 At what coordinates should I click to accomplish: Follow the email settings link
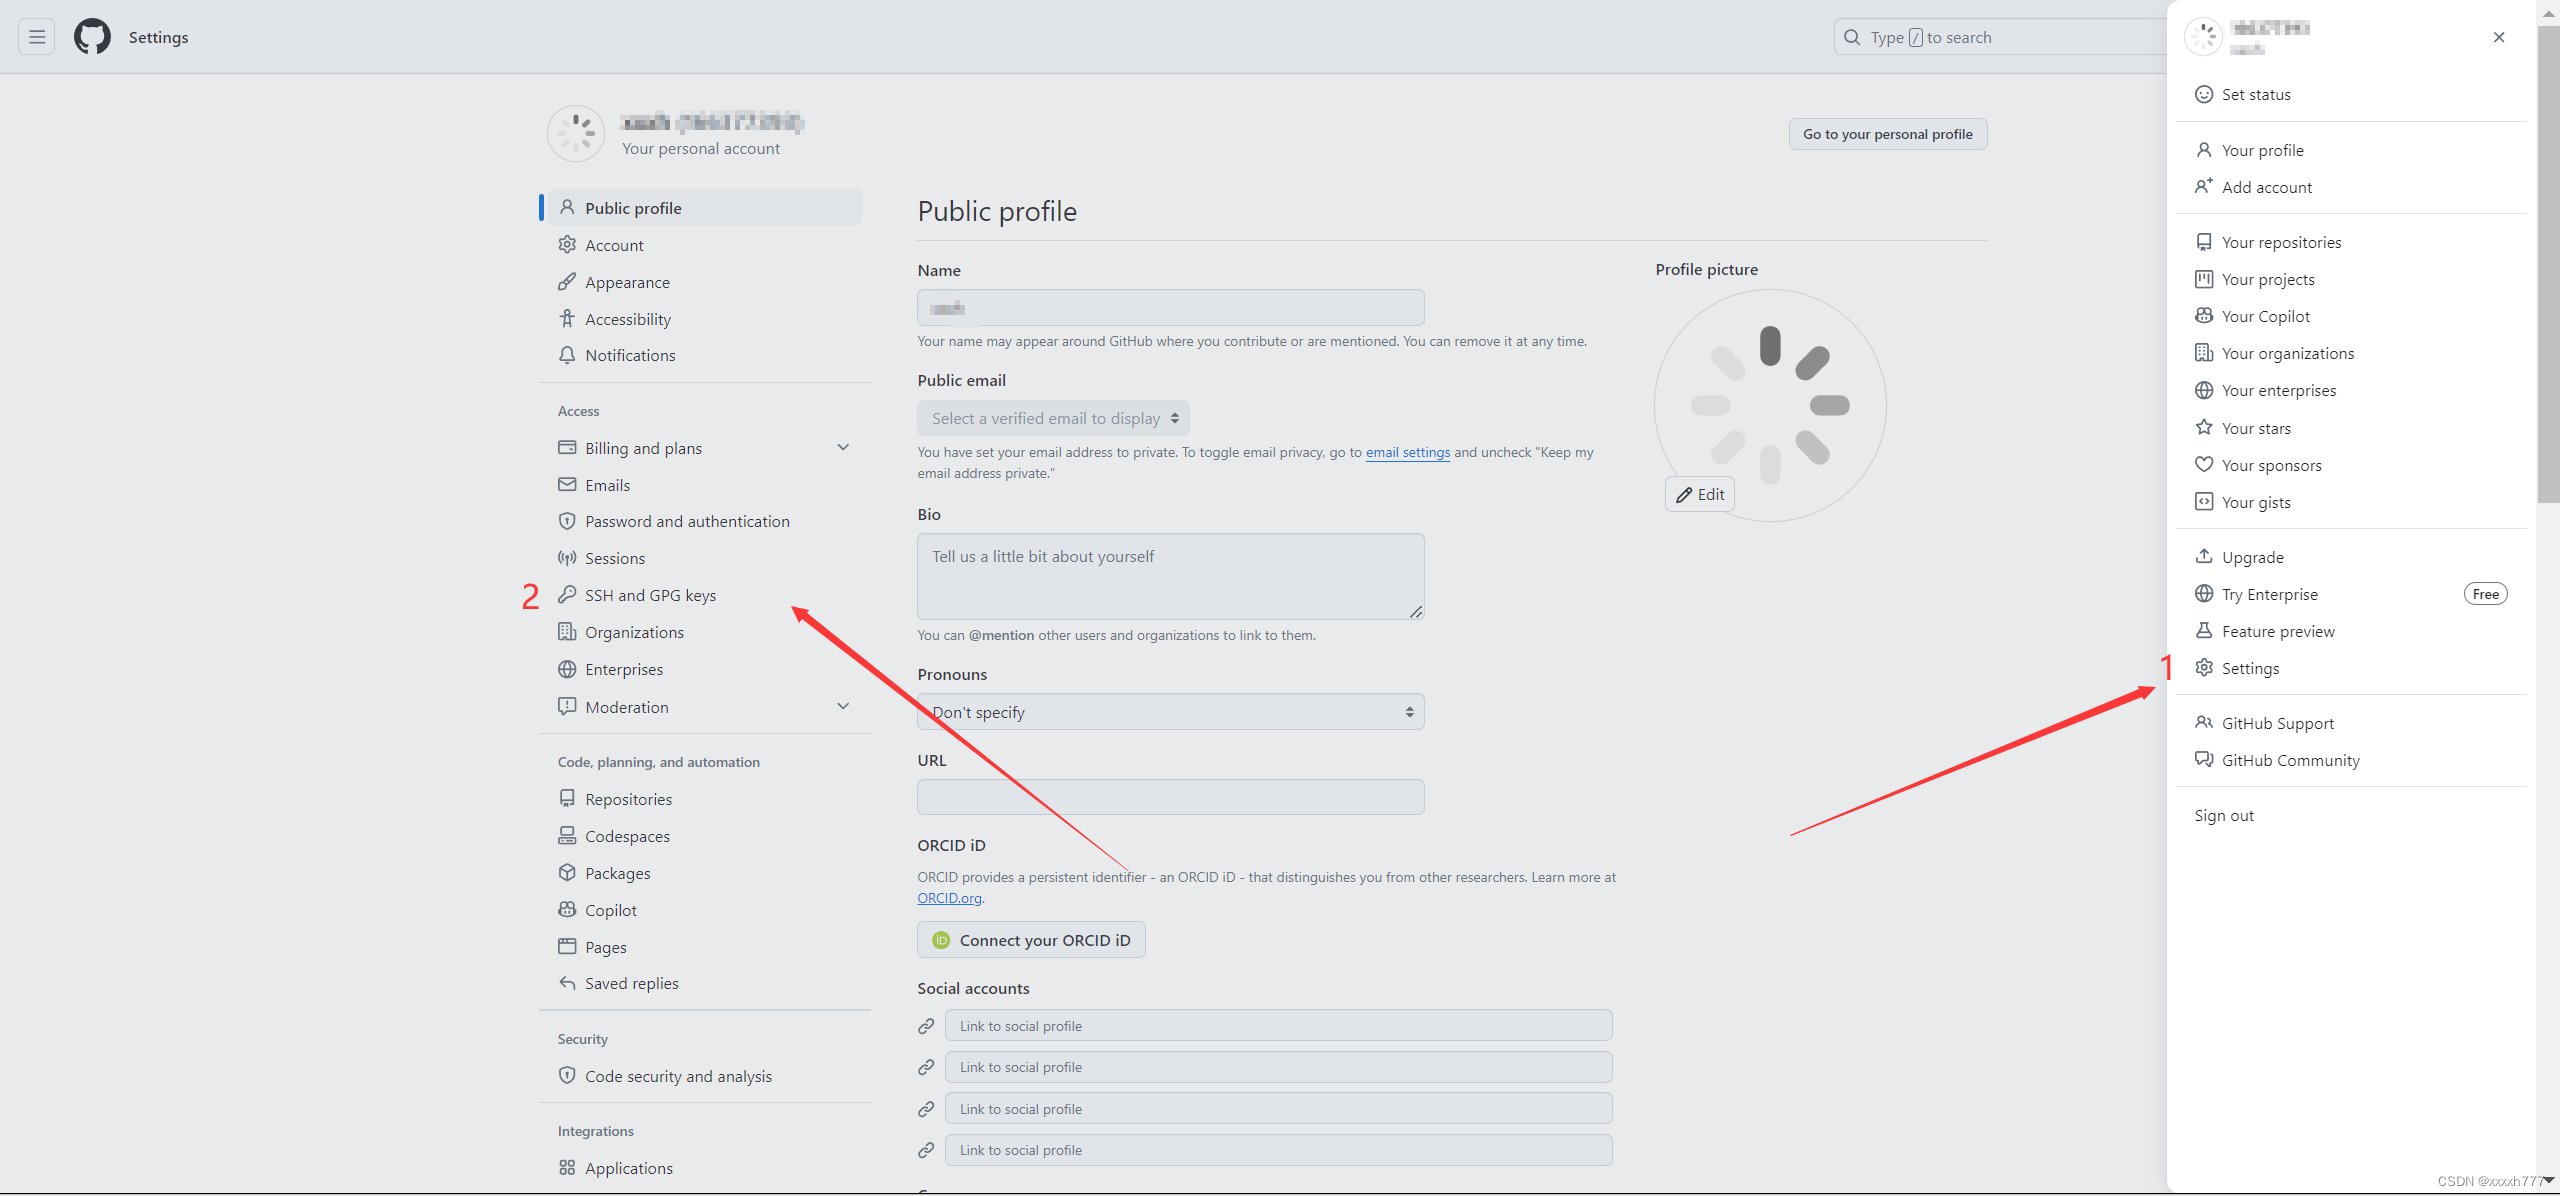pos(1407,452)
